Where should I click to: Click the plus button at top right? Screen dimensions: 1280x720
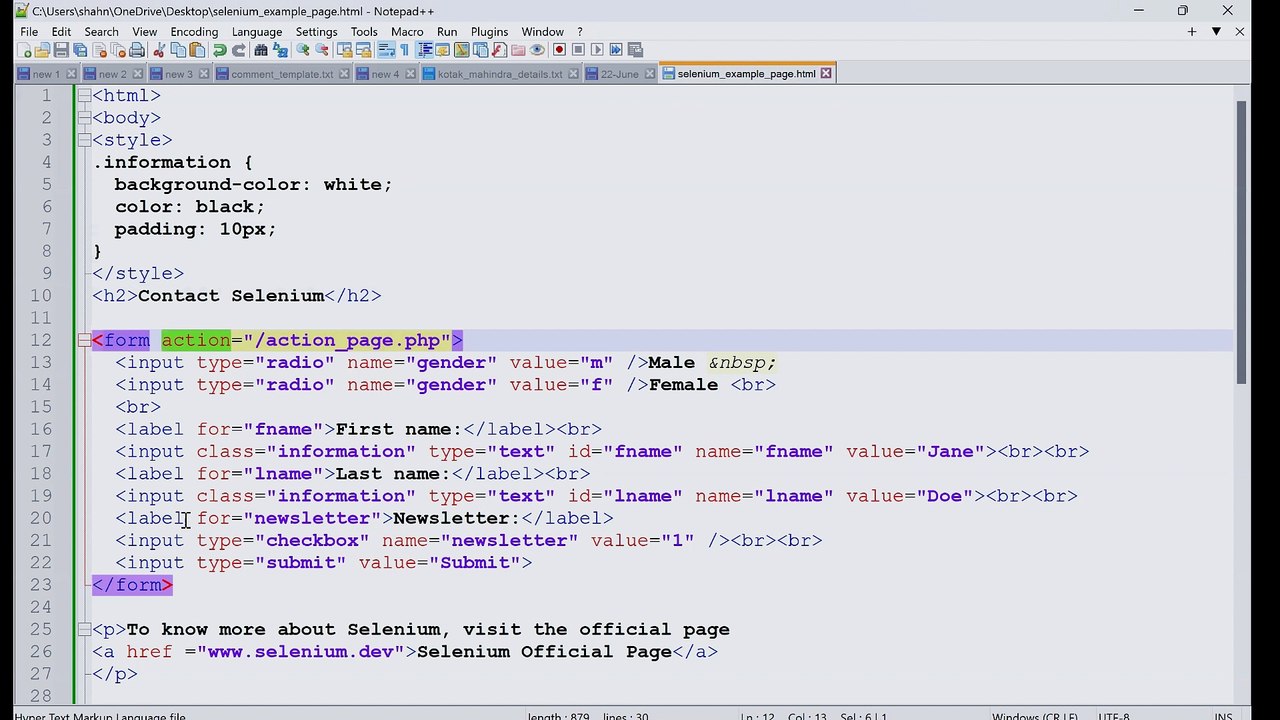[x=1192, y=32]
